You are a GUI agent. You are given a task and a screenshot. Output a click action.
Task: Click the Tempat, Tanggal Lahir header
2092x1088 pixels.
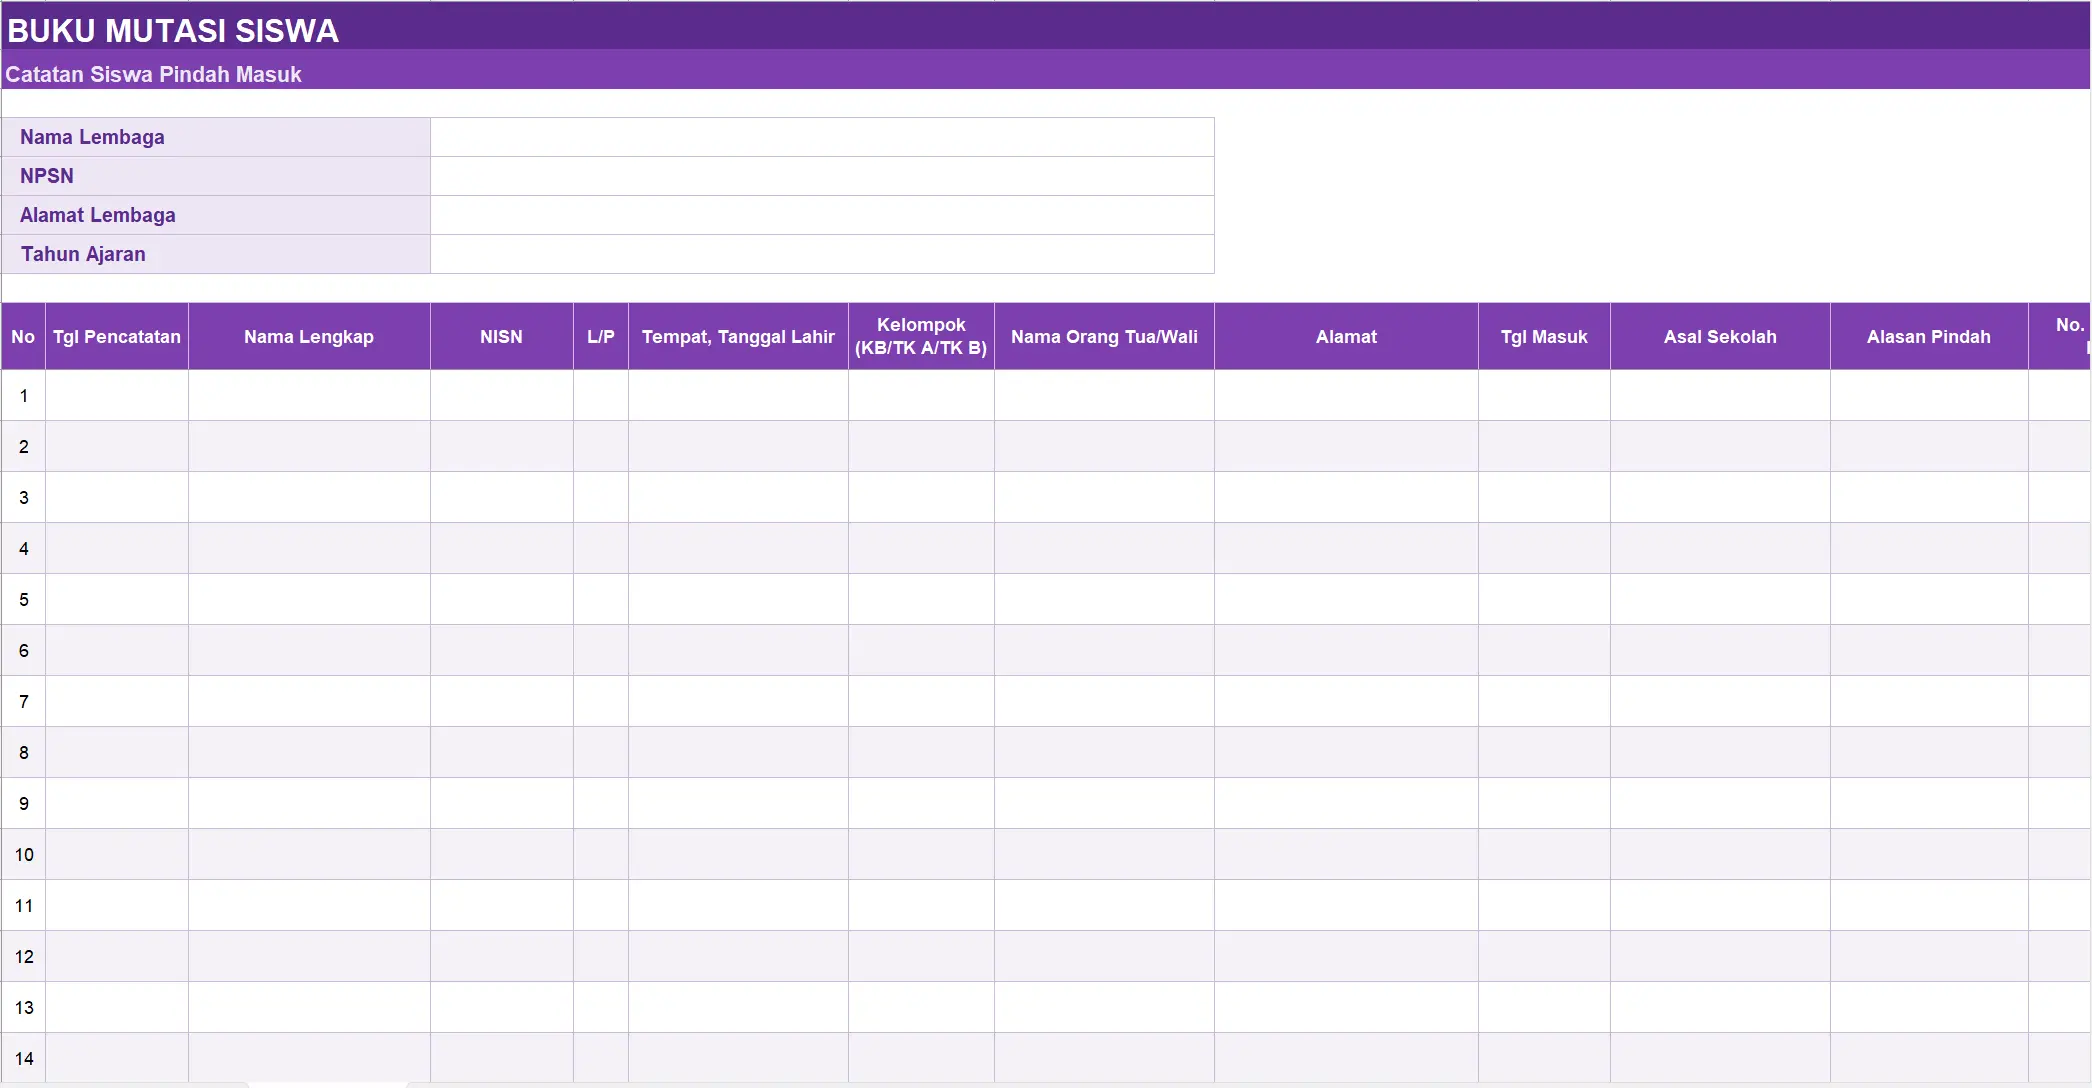click(738, 337)
